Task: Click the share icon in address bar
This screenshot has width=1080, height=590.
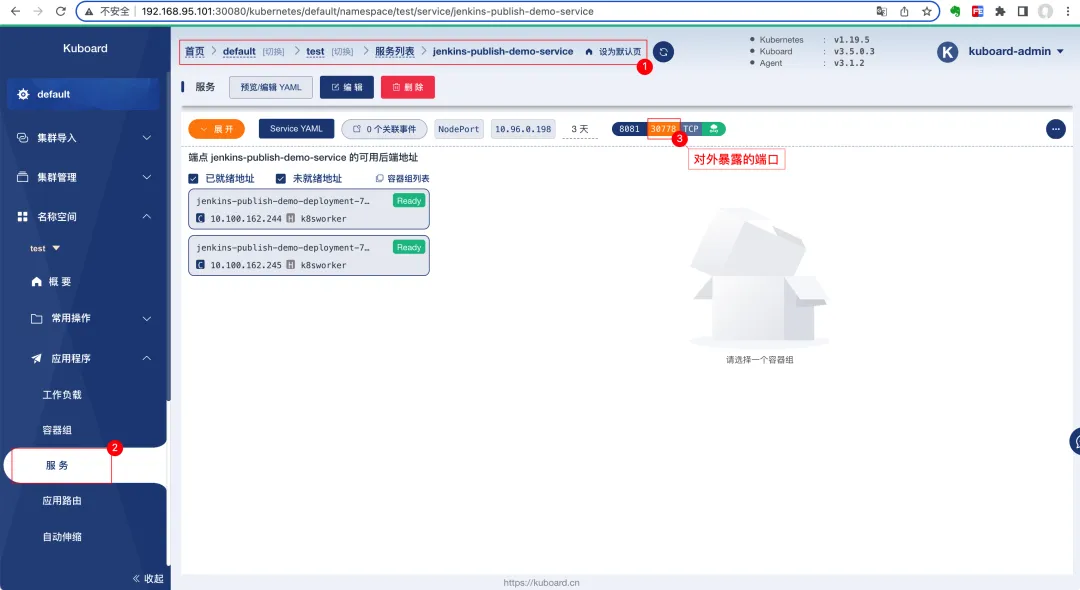Action: coord(904,11)
